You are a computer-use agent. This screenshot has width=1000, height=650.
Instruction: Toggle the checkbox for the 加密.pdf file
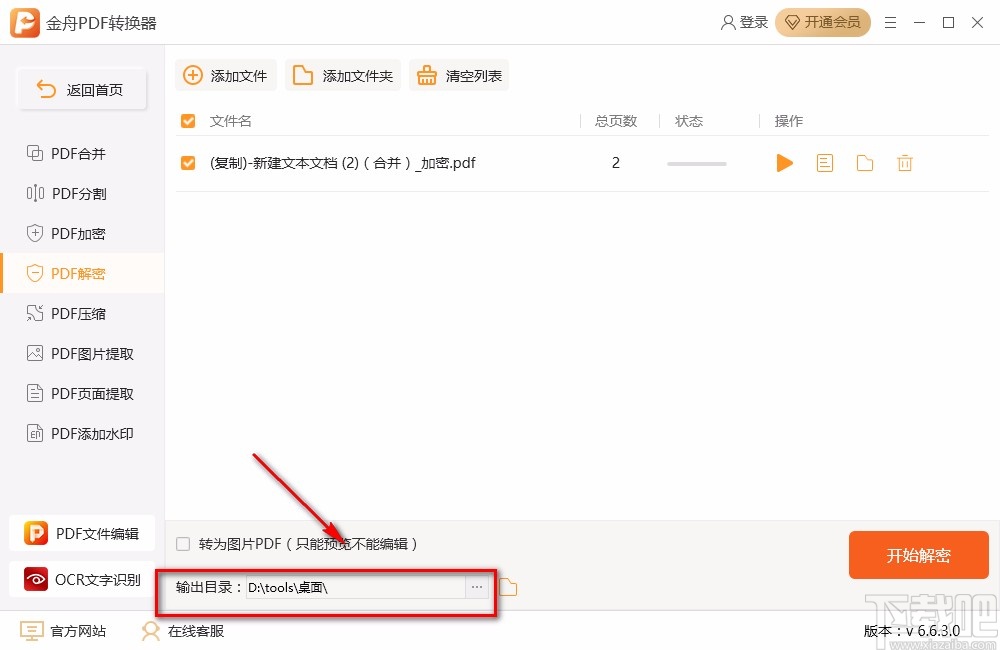click(187, 162)
